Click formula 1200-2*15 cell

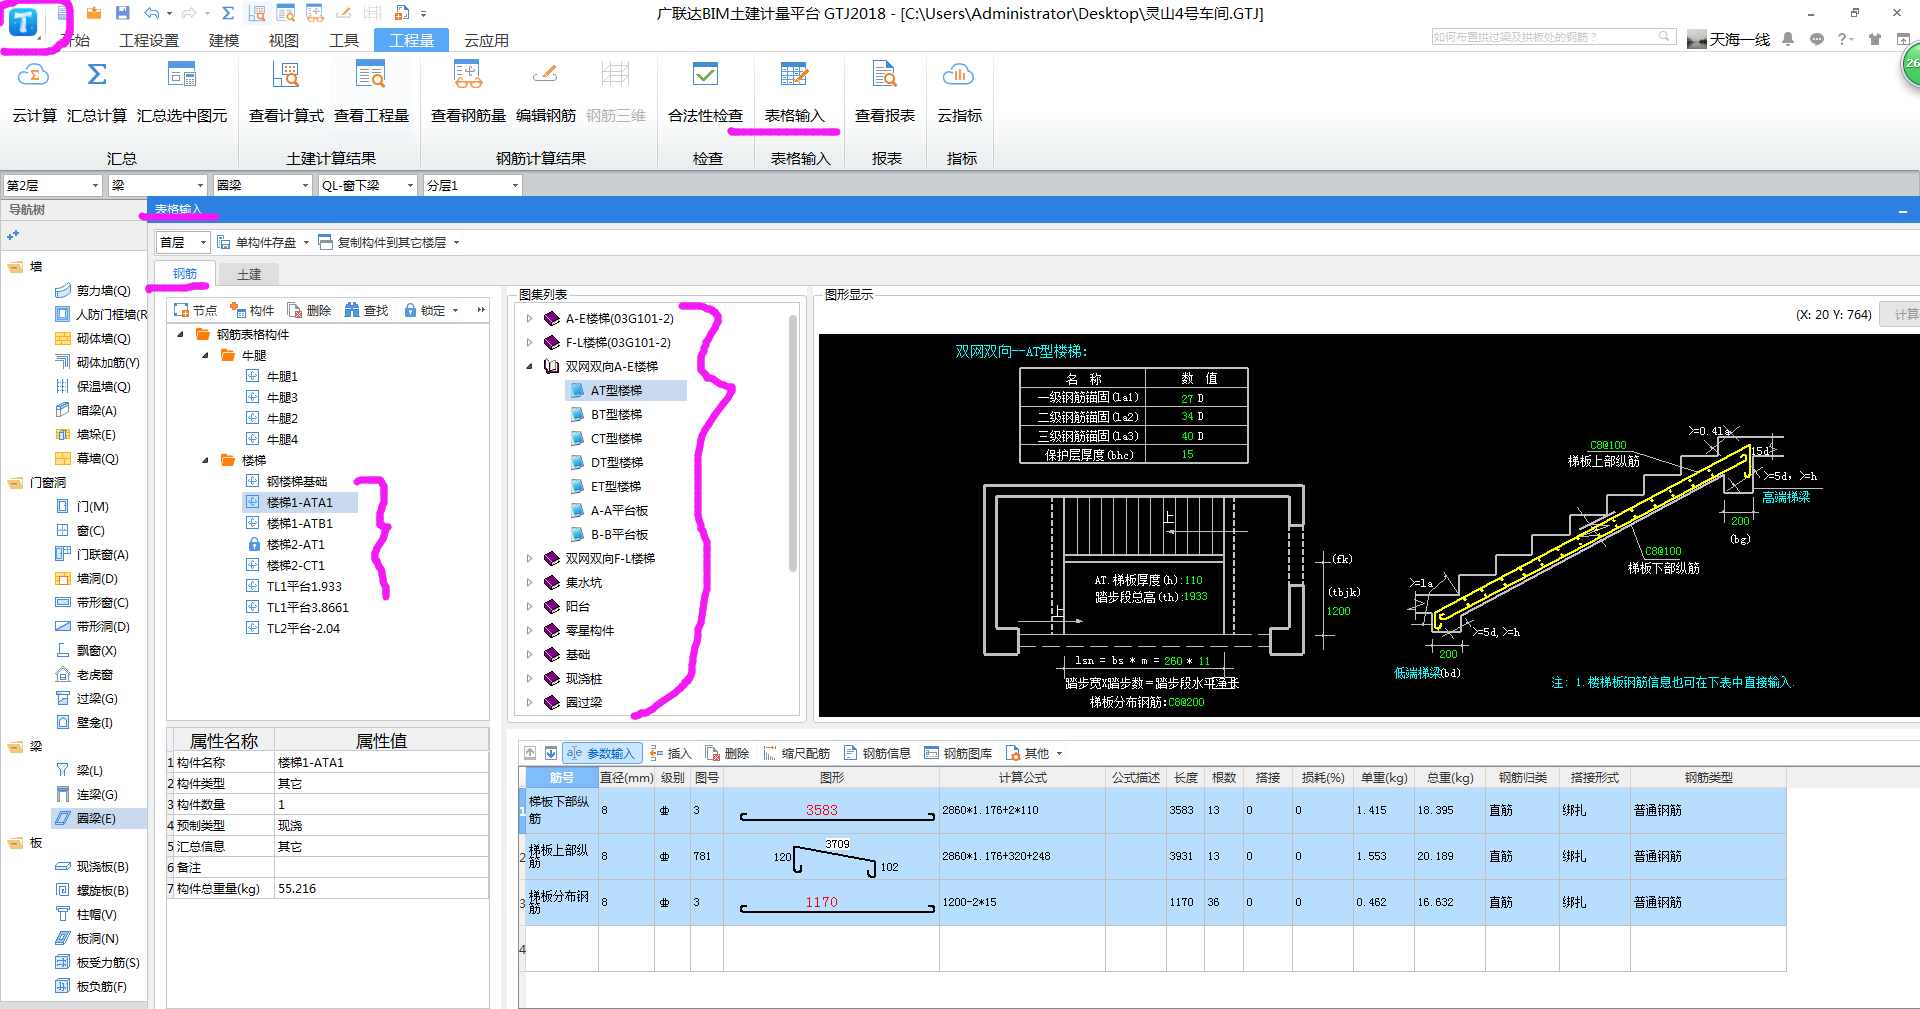1022,902
